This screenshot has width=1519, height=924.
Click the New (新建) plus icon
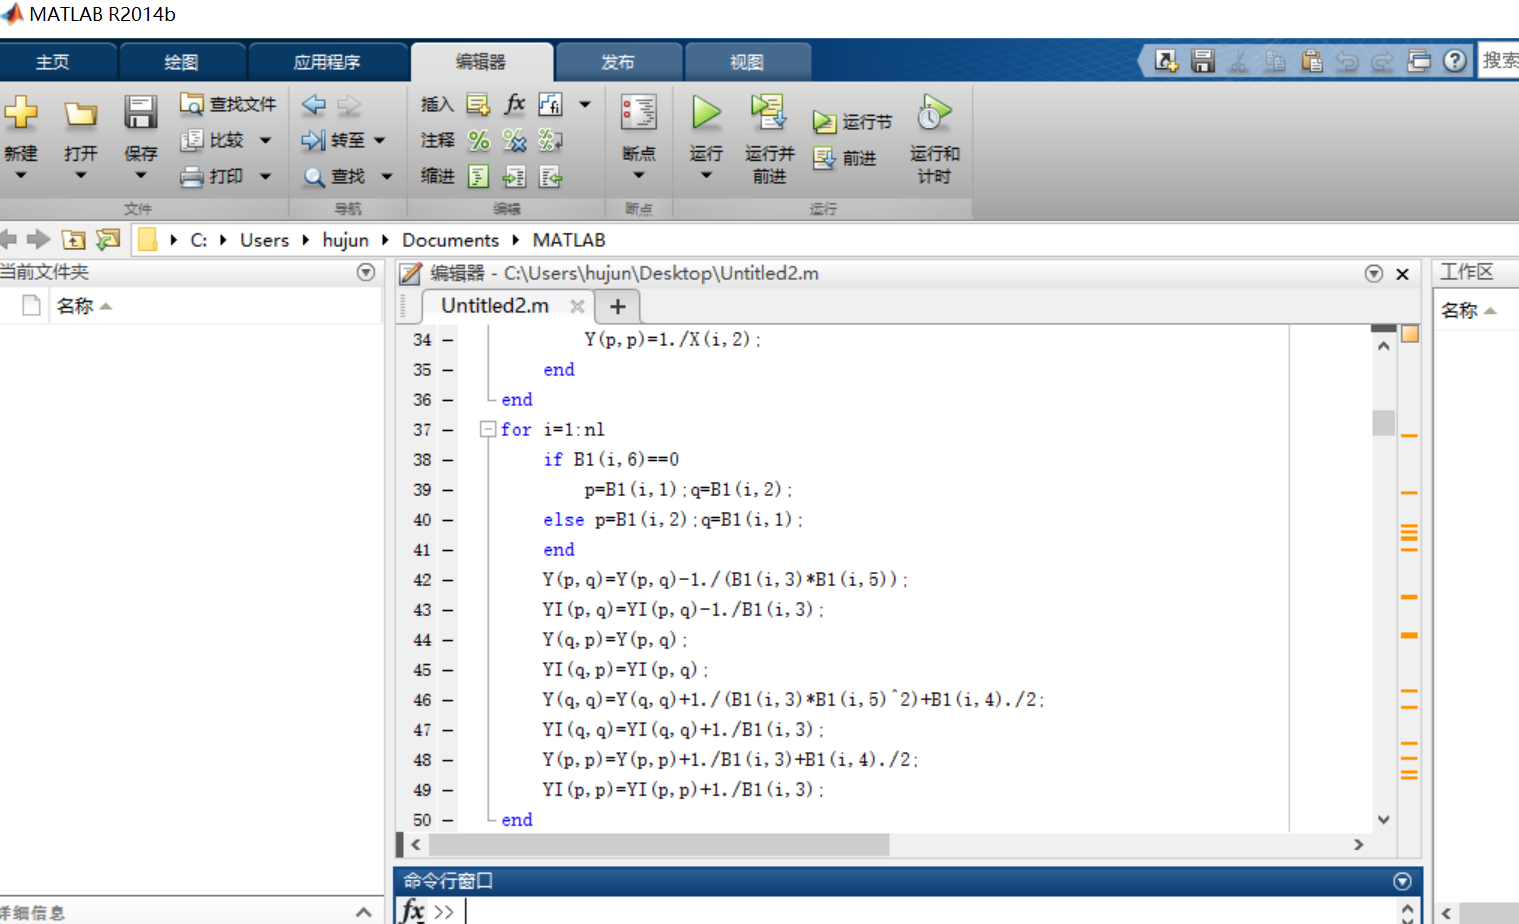tap(21, 113)
